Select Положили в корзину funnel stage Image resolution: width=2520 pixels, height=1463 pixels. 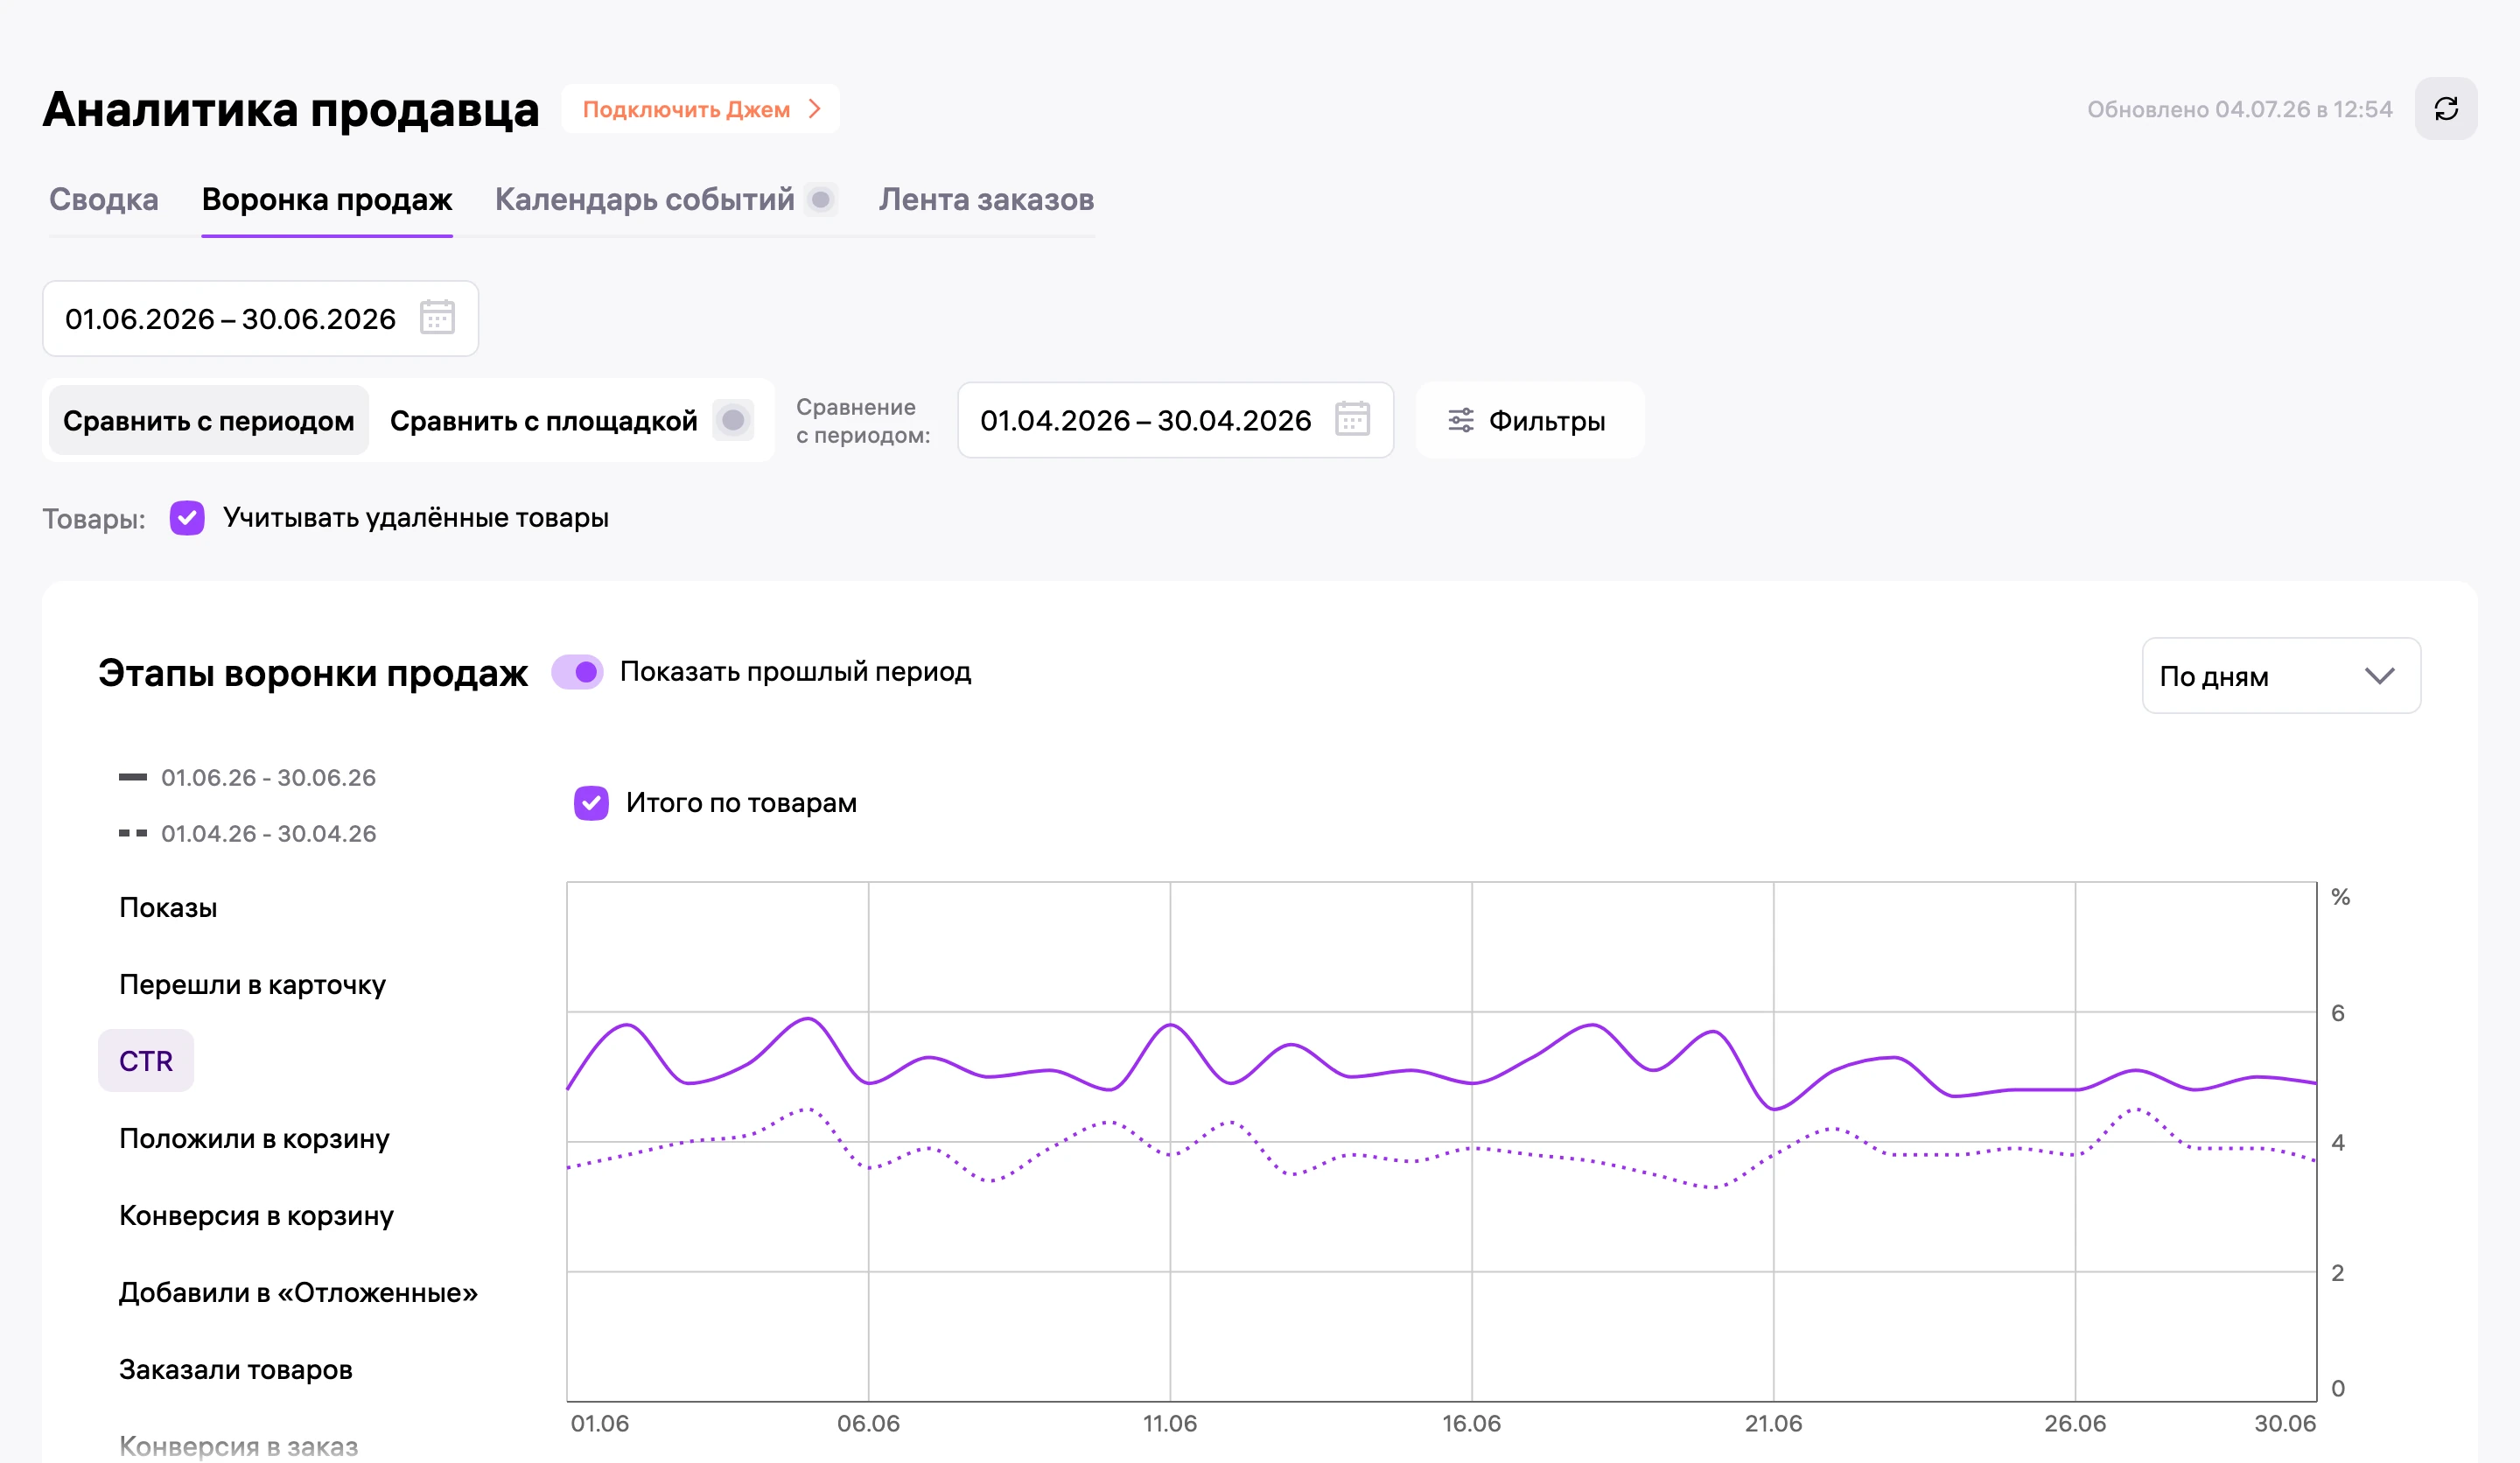pos(254,1138)
